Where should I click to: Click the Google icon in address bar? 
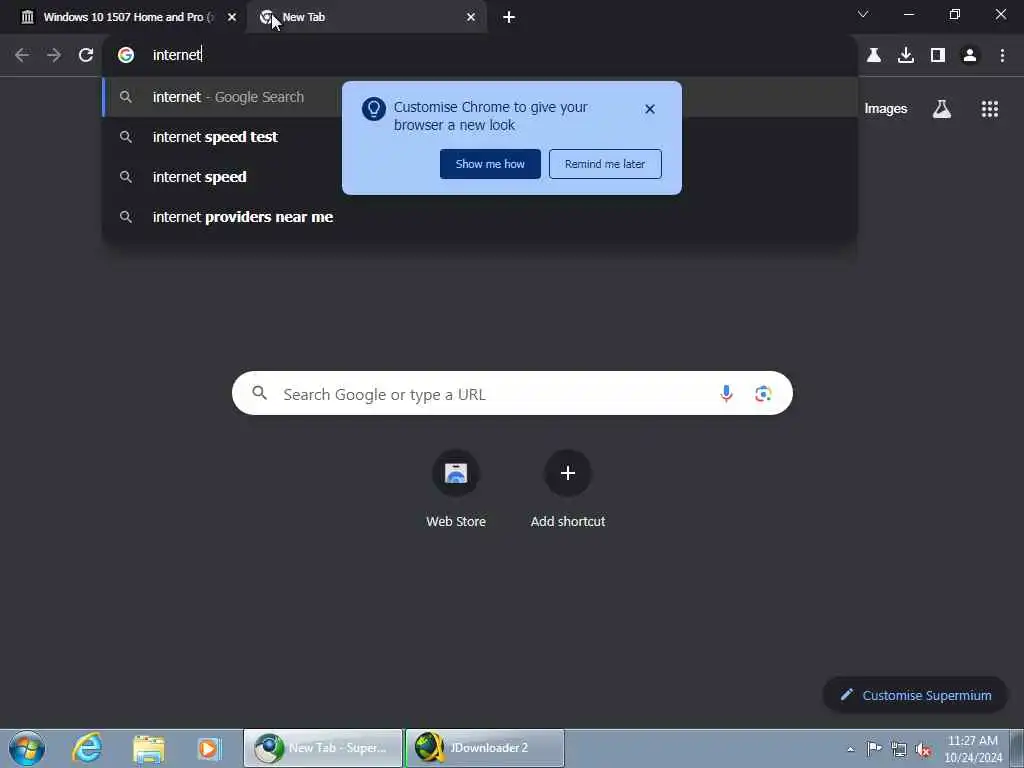pos(126,55)
